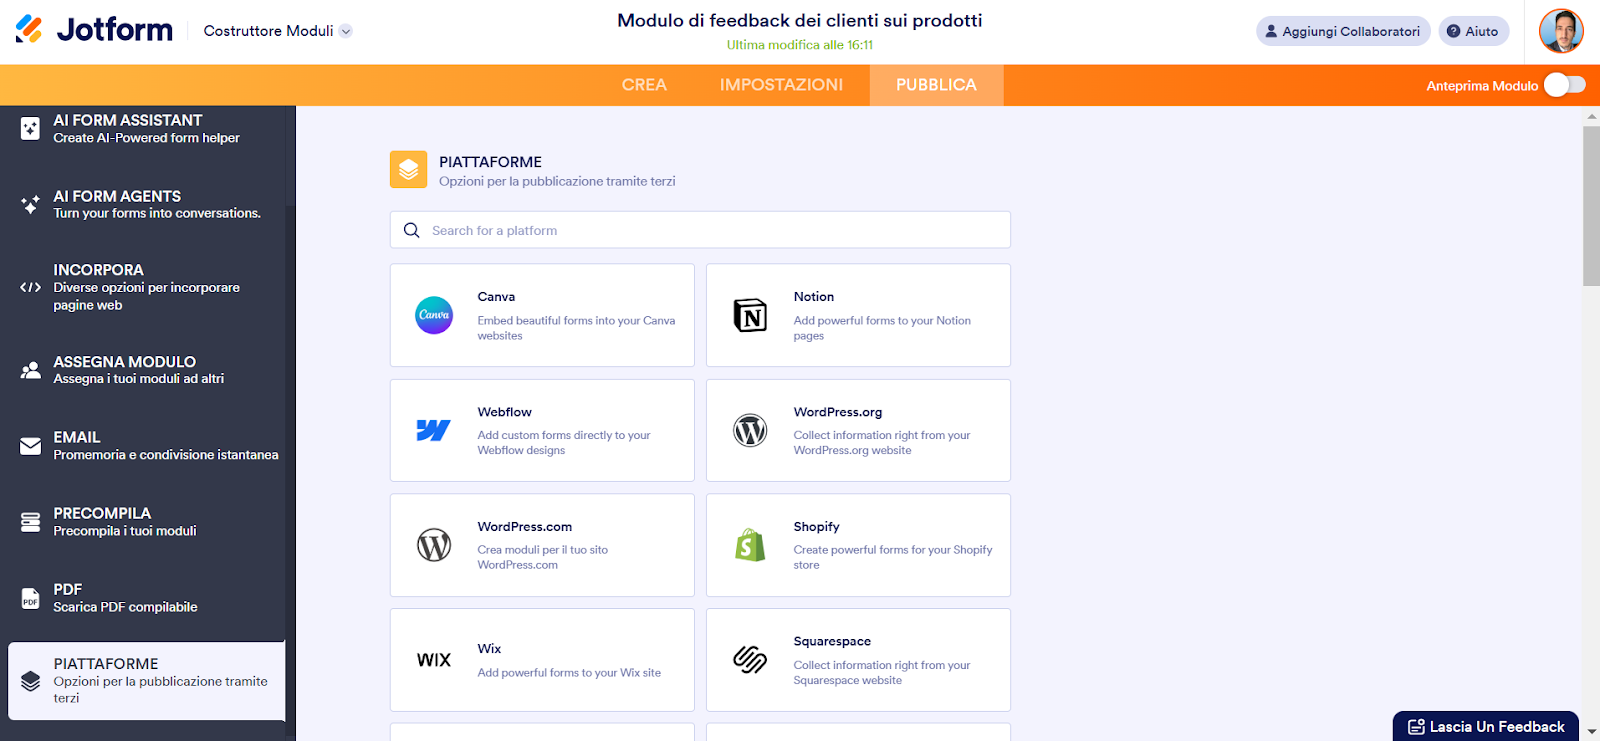Viewport: 1600px width, 741px height.
Task: Select the Webflow icon
Action: (x=434, y=430)
